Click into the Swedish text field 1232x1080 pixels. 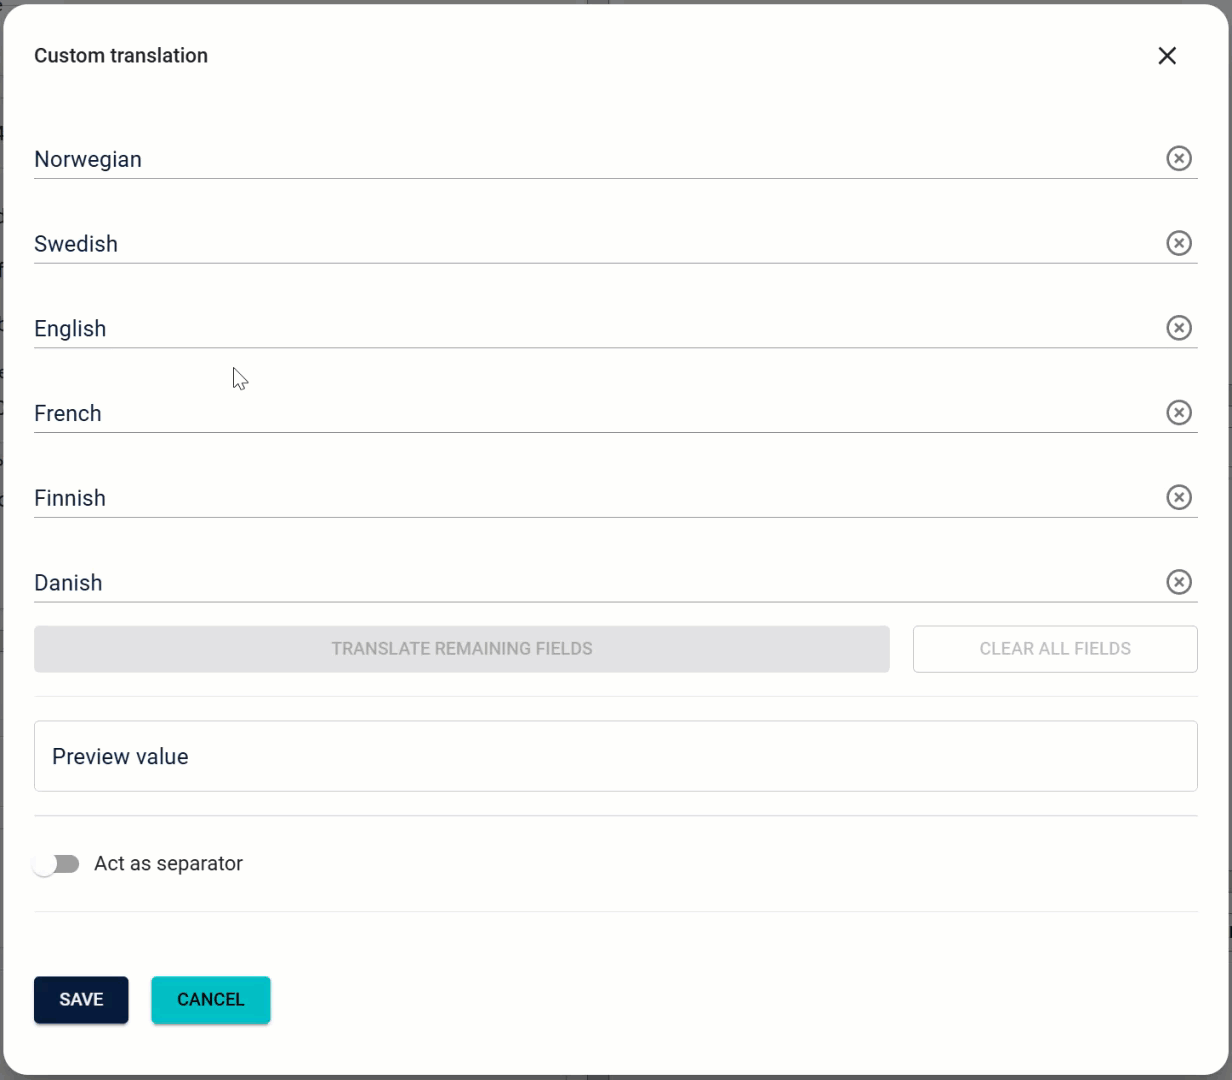(x=590, y=244)
